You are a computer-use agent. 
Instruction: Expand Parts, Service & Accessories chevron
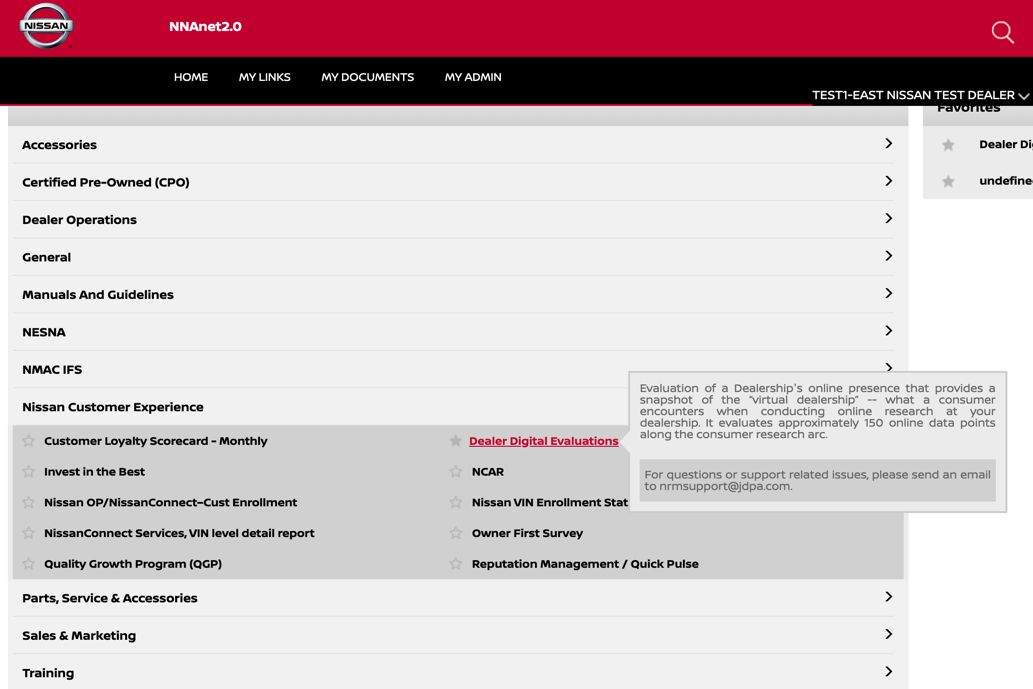click(x=889, y=597)
